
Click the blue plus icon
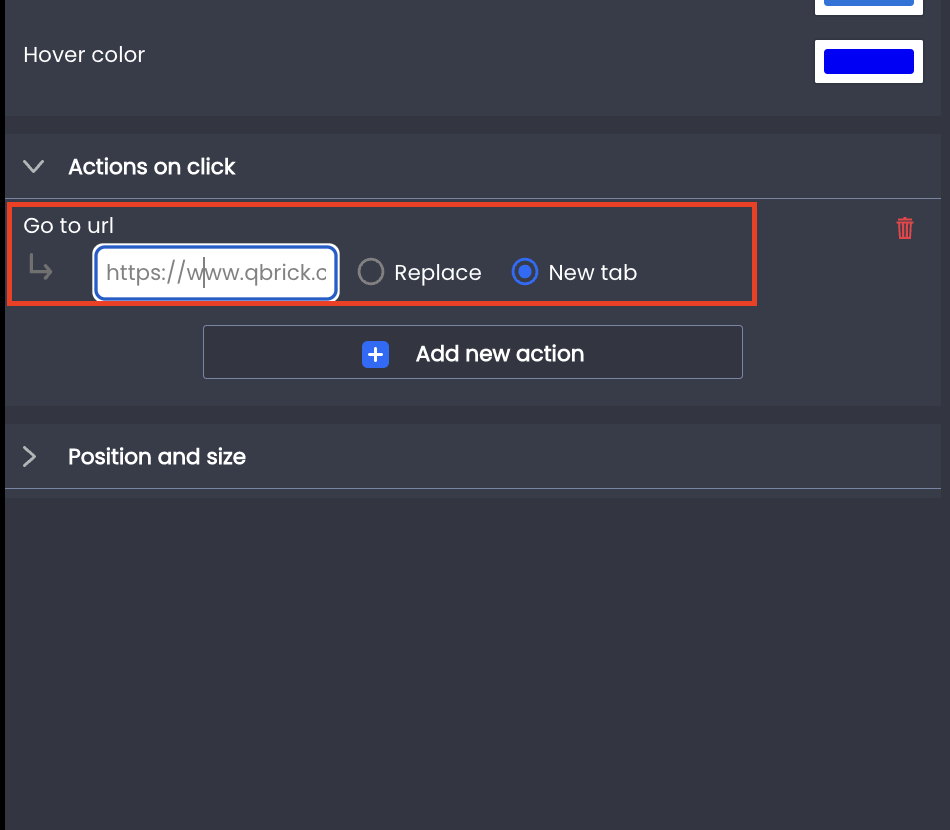click(x=376, y=354)
